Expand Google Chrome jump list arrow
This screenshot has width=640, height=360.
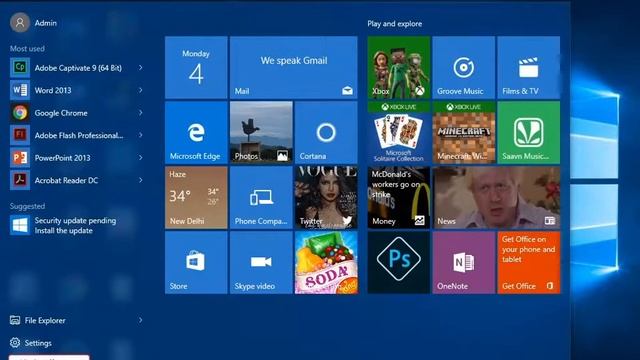tap(140, 112)
